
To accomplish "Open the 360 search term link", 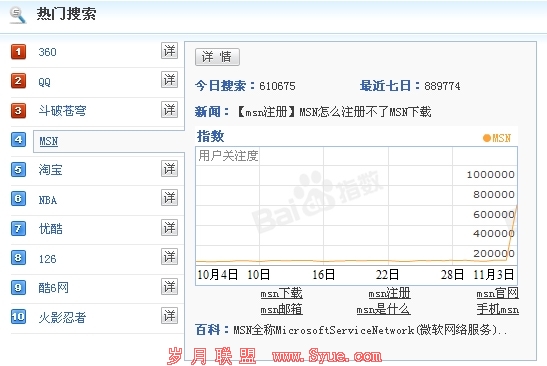I will pyautogui.click(x=47, y=52).
